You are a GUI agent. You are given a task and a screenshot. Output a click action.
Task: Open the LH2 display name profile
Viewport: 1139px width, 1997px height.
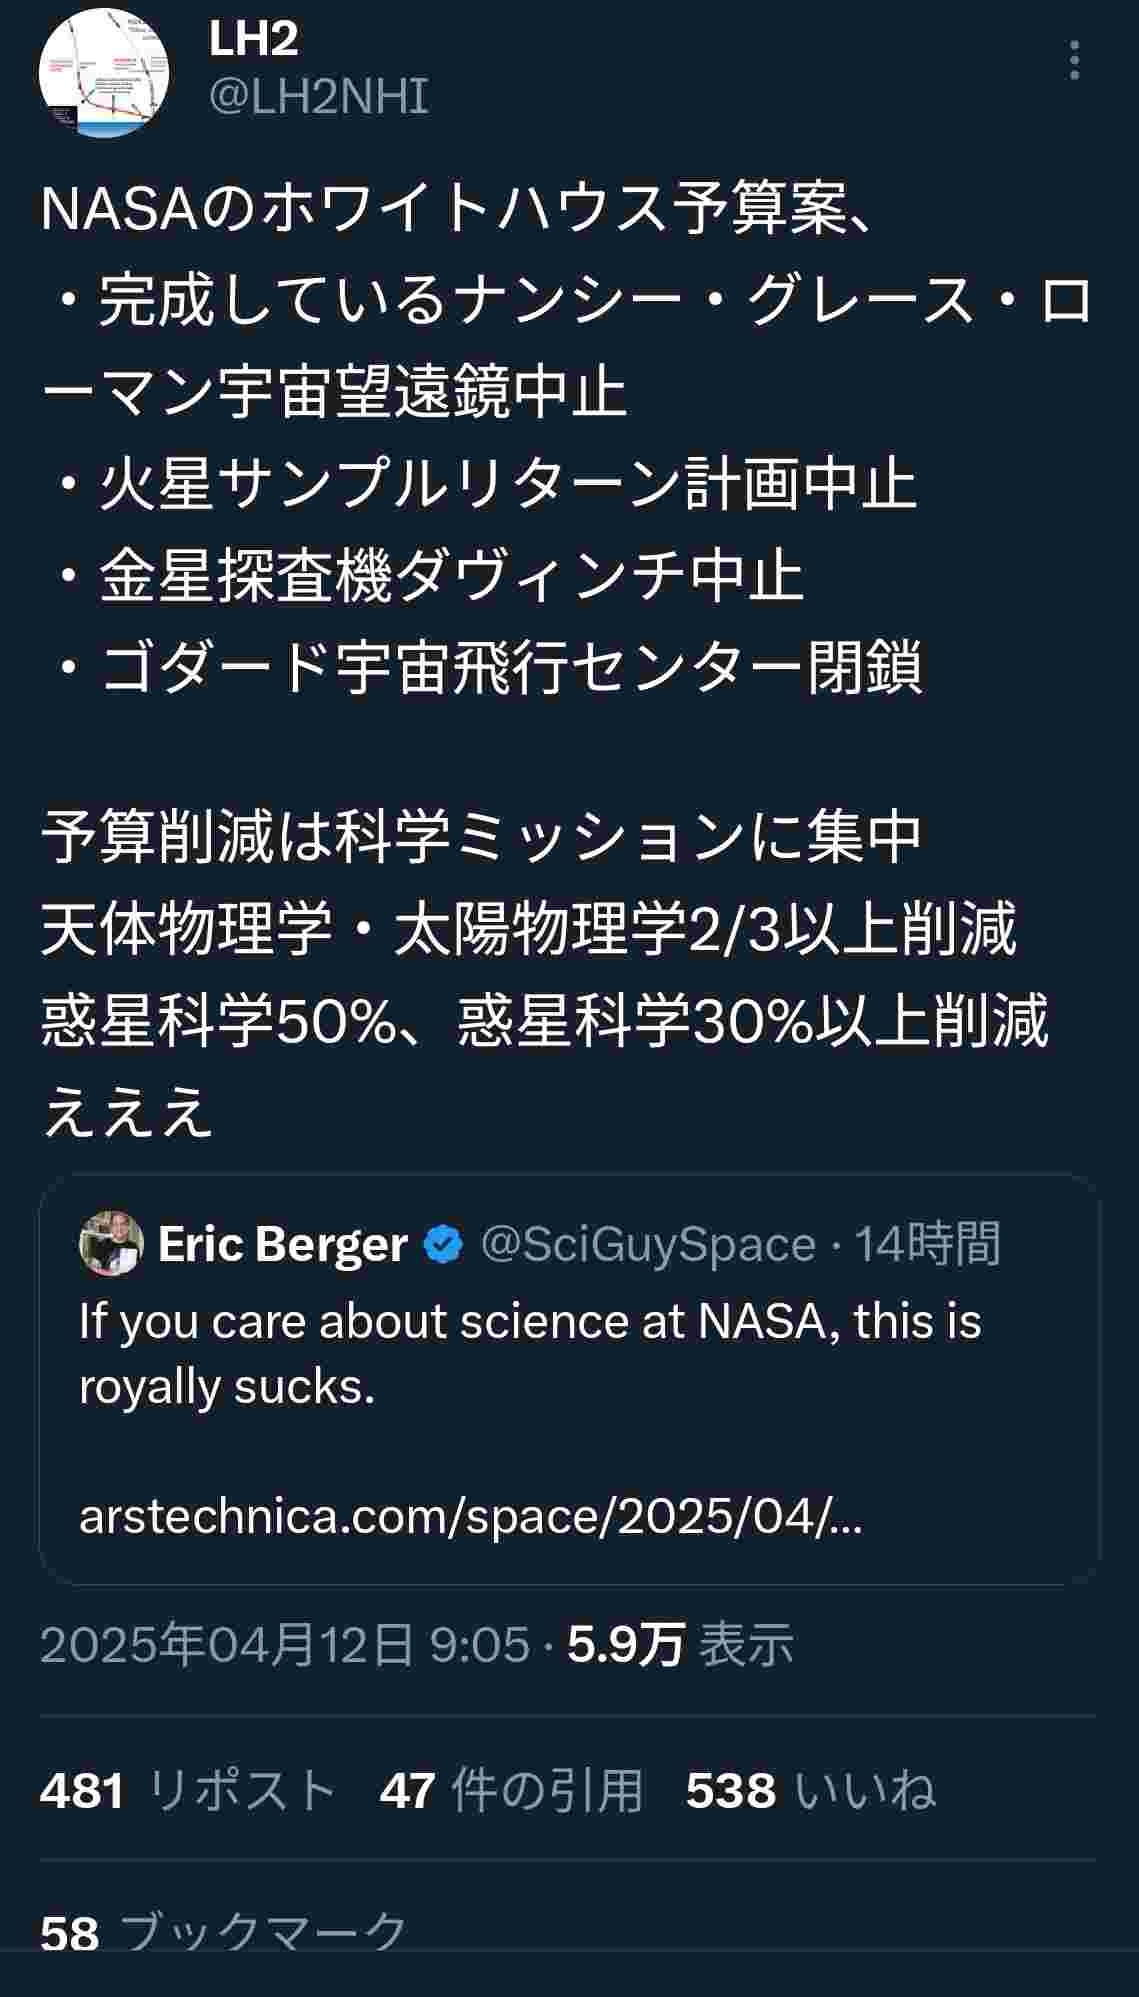[253, 40]
